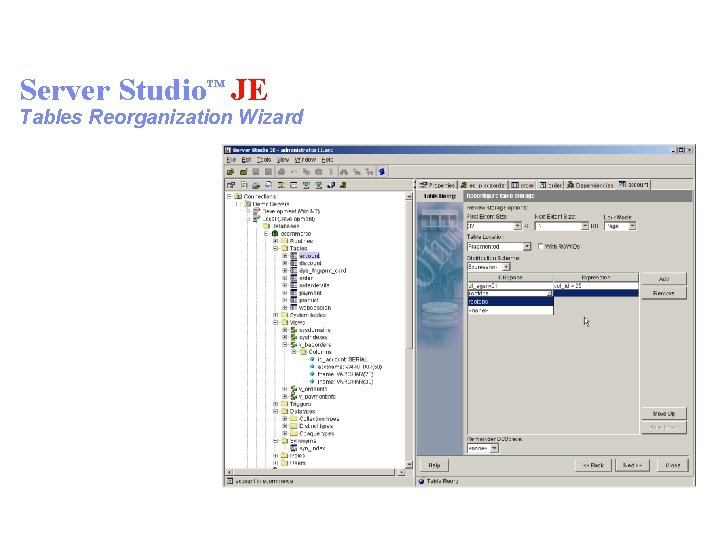Click the blue icon at the main toolbar's end
This screenshot has width=720, height=540.
click(x=382, y=172)
